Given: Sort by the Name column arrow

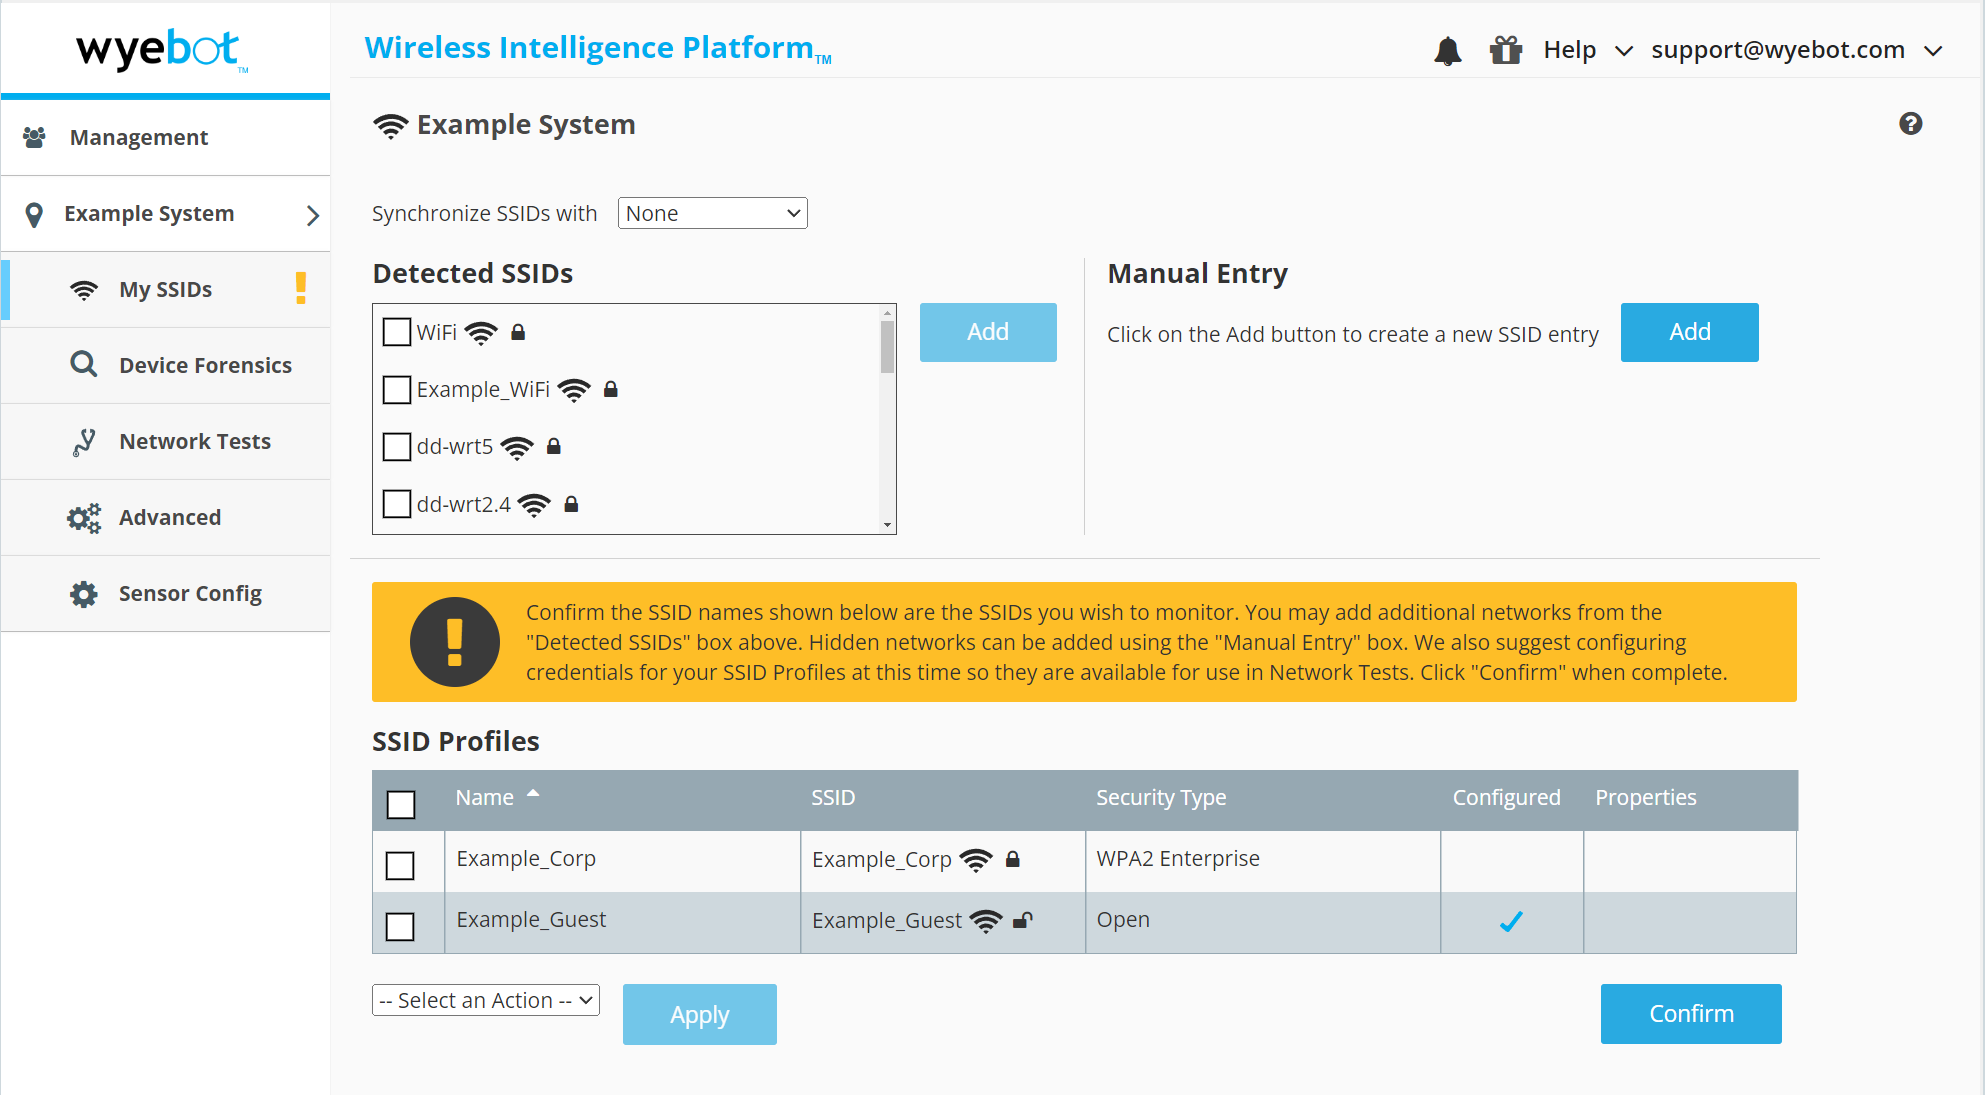Looking at the screenshot, I should (x=533, y=793).
